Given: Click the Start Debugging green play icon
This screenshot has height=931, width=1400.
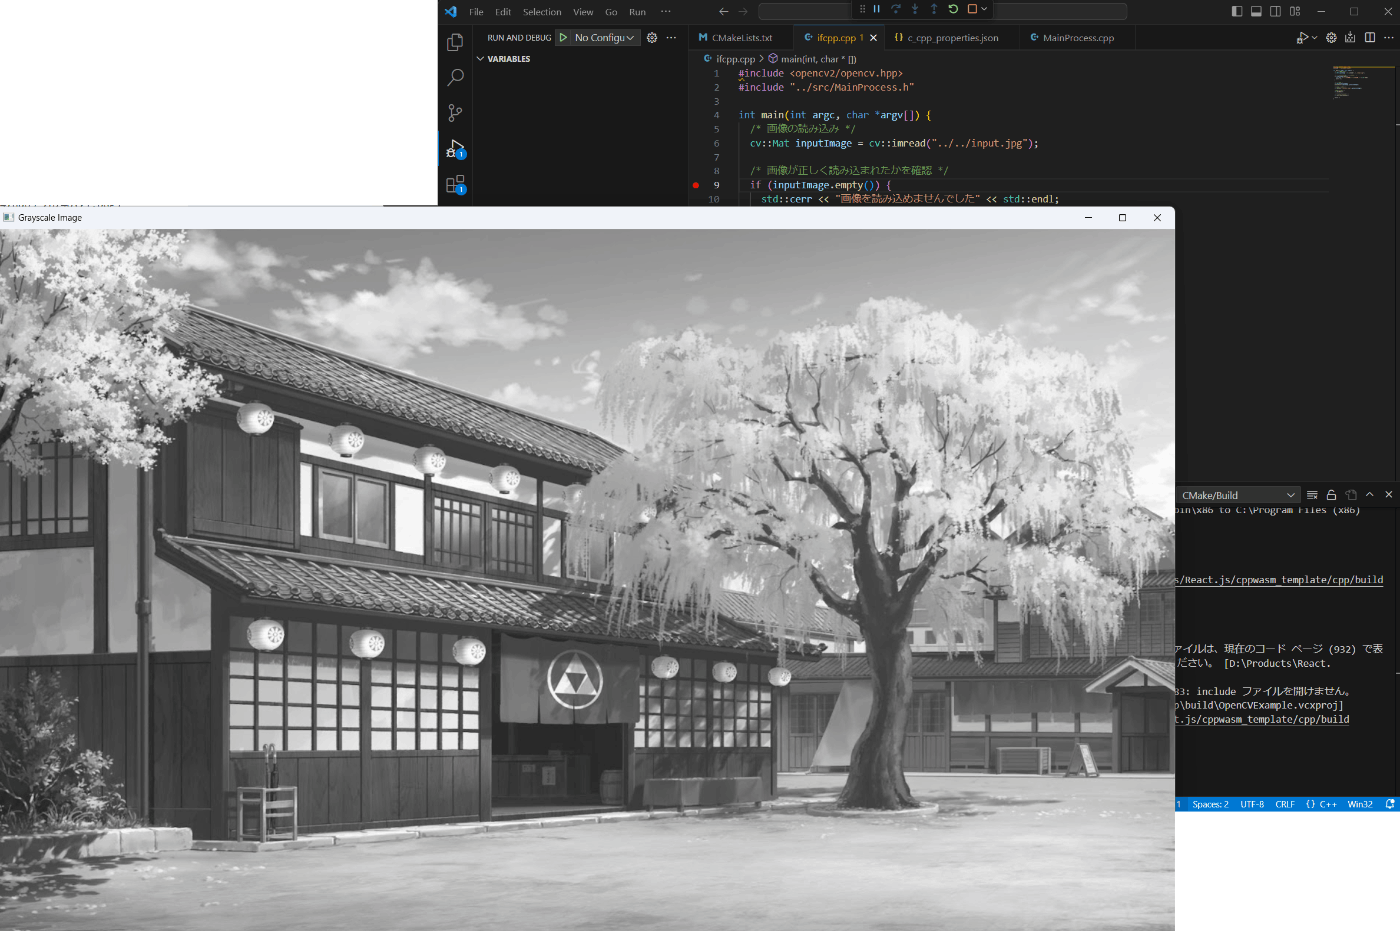Looking at the screenshot, I should 564,37.
